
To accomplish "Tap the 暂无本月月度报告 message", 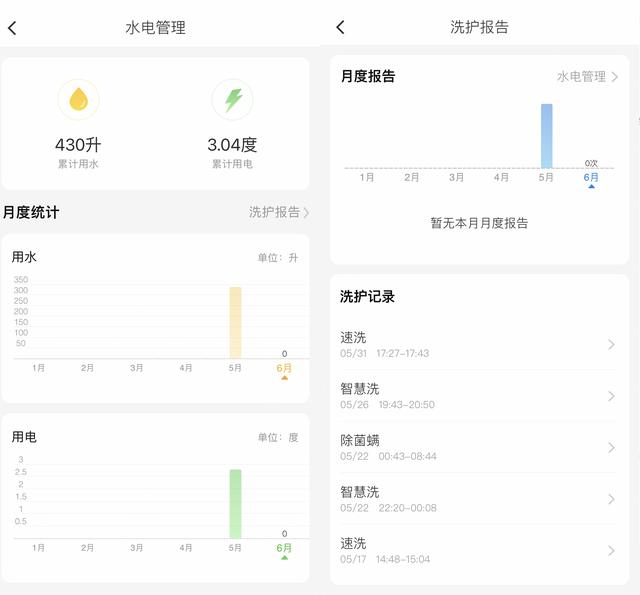I will point(479,223).
